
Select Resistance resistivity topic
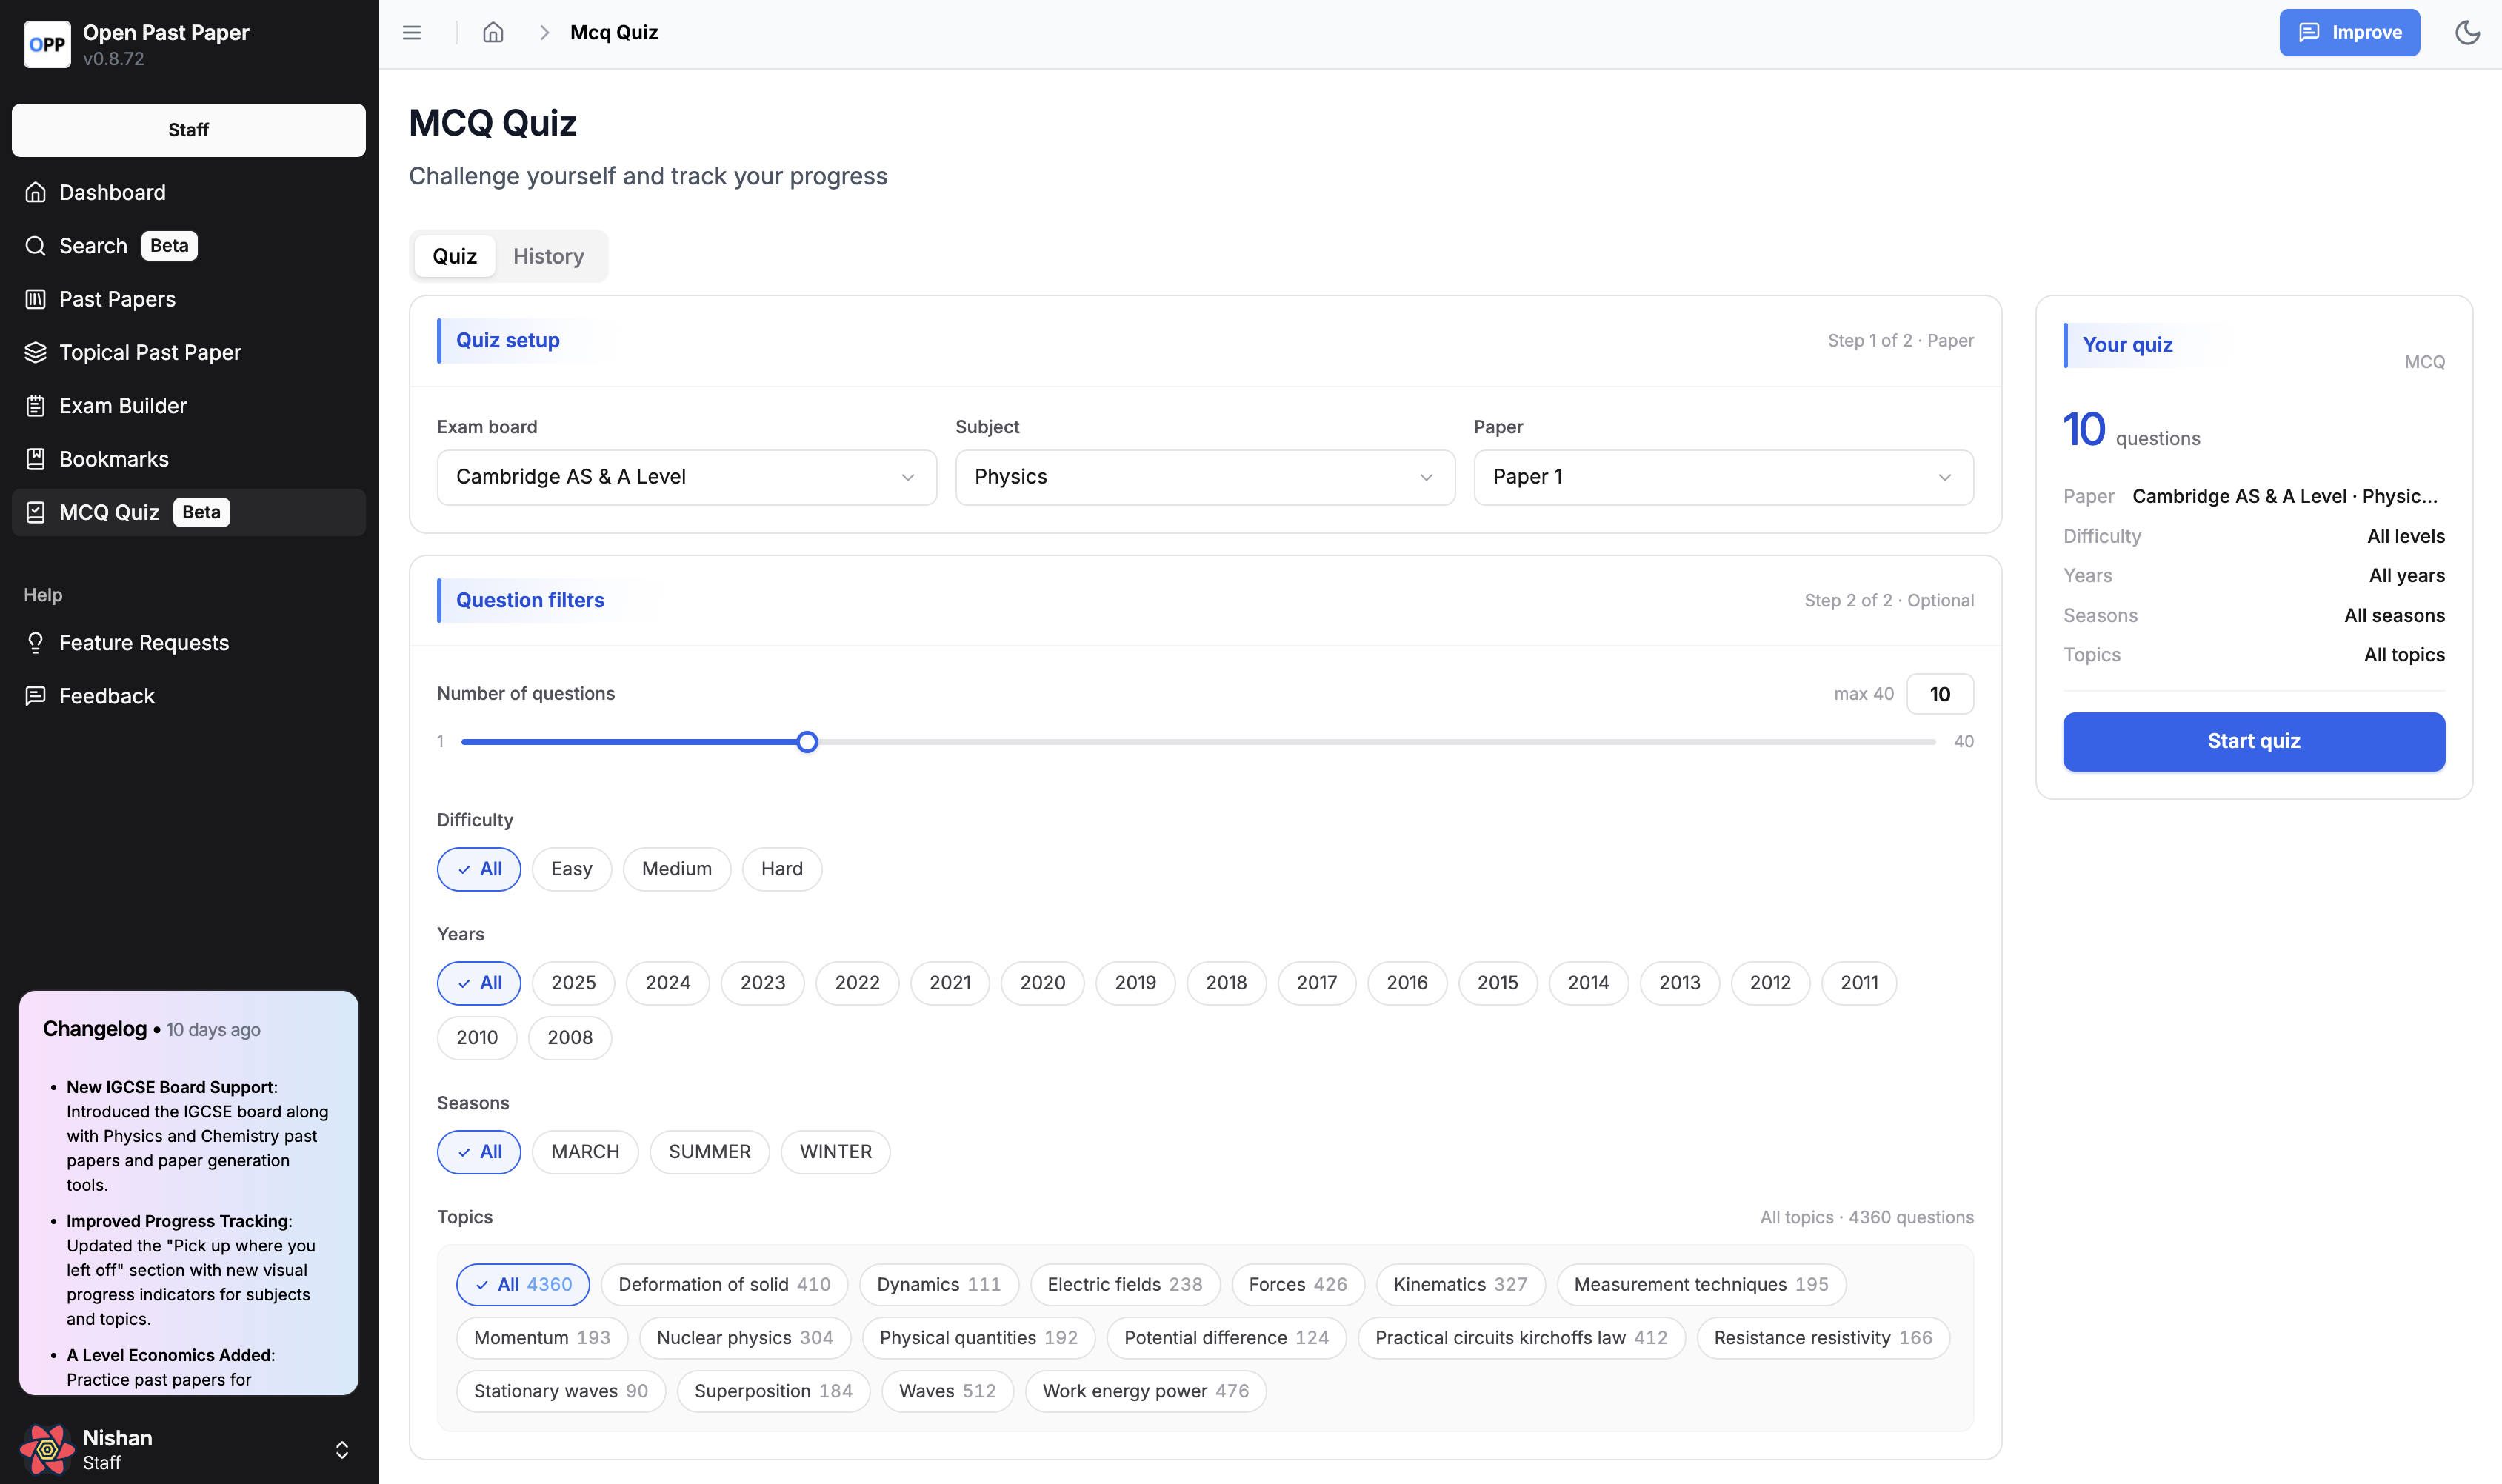pyautogui.click(x=1823, y=1338)
